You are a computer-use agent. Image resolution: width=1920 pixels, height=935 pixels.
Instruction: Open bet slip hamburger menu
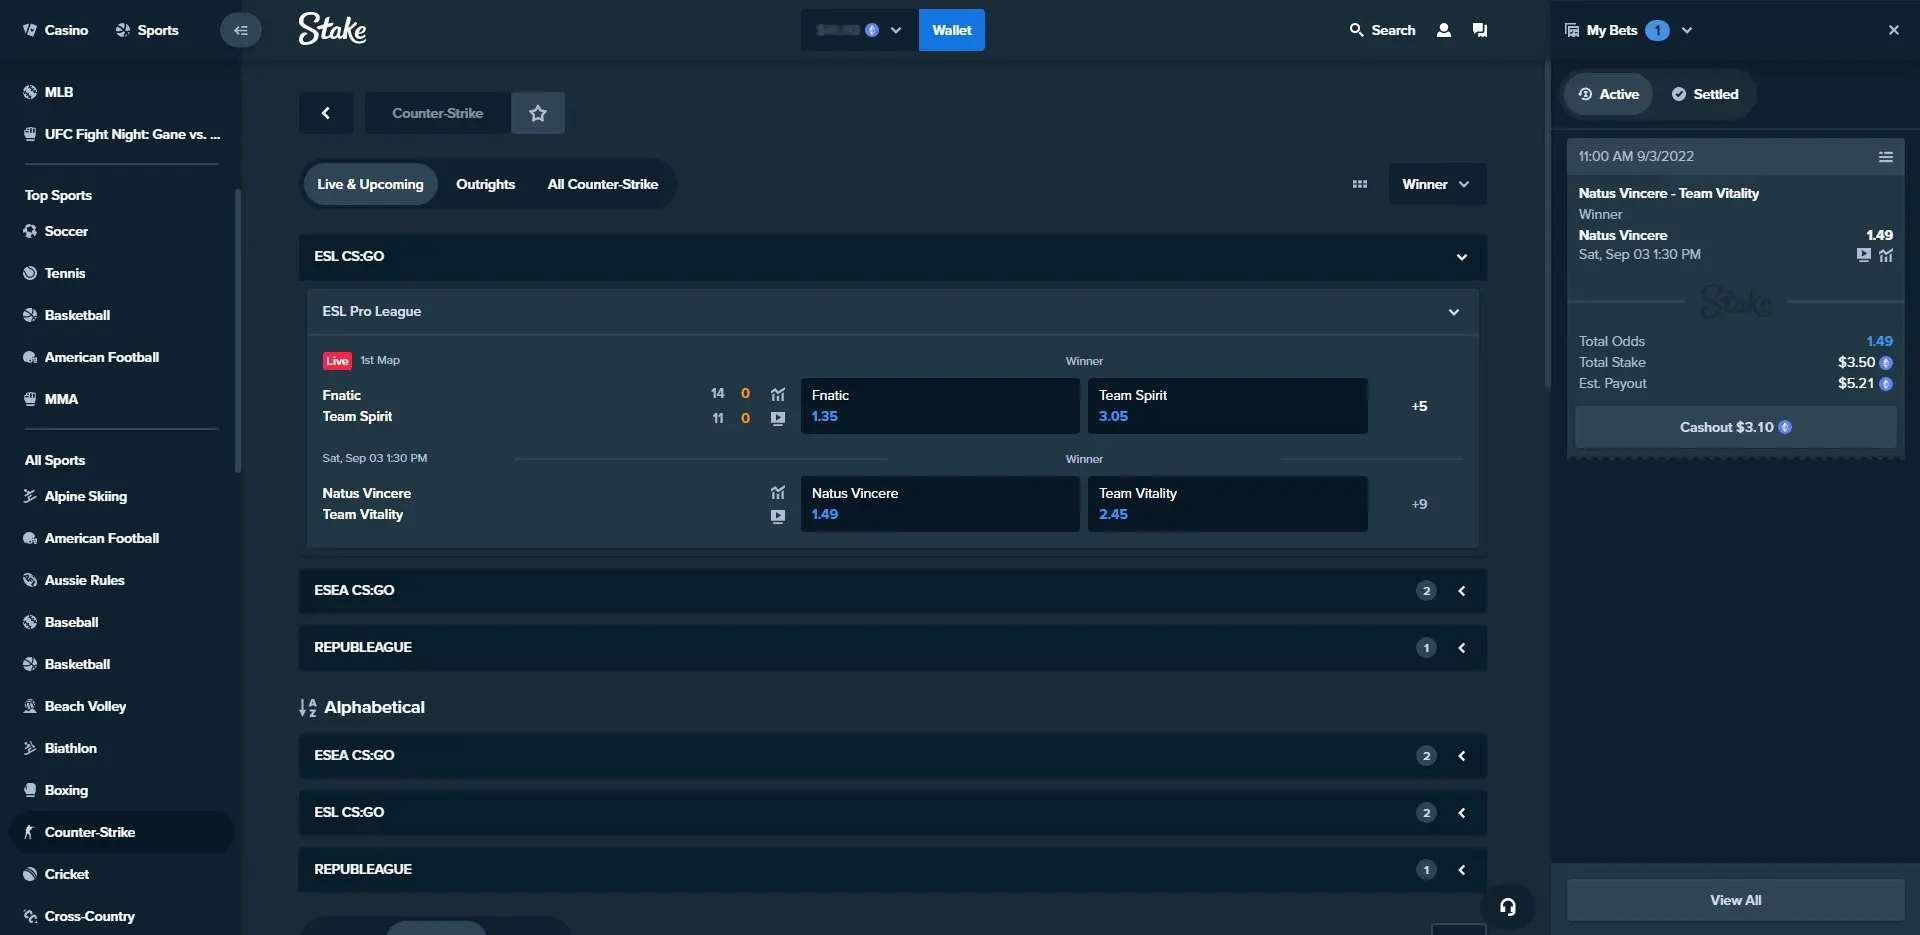(1886, 156)
